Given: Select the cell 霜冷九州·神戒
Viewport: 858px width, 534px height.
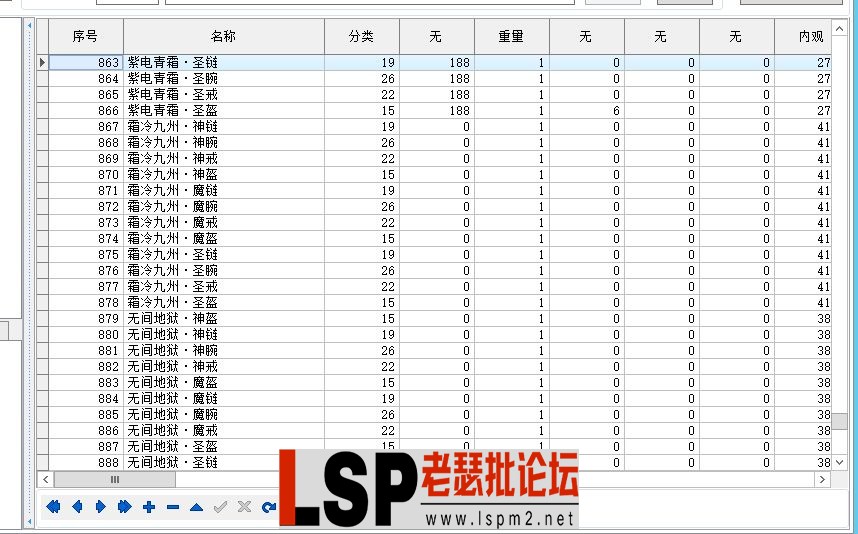Looking at the screenshot, I should pyautogui.click(x=224, y=159).
